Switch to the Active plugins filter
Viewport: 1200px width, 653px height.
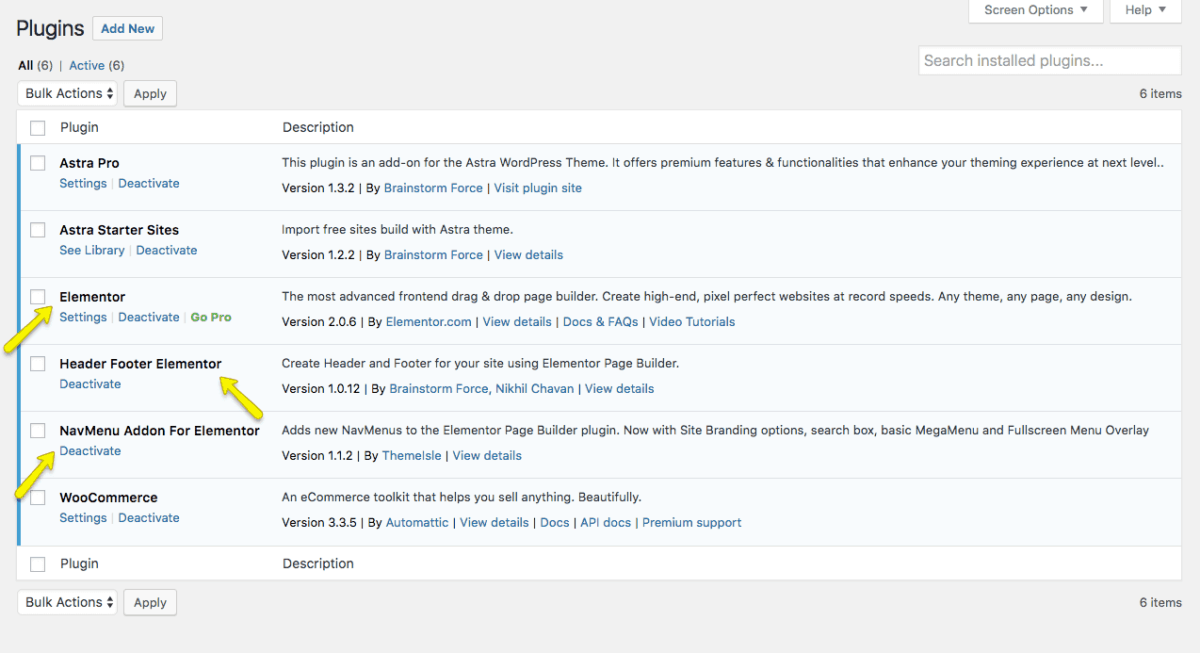(87, 66)
